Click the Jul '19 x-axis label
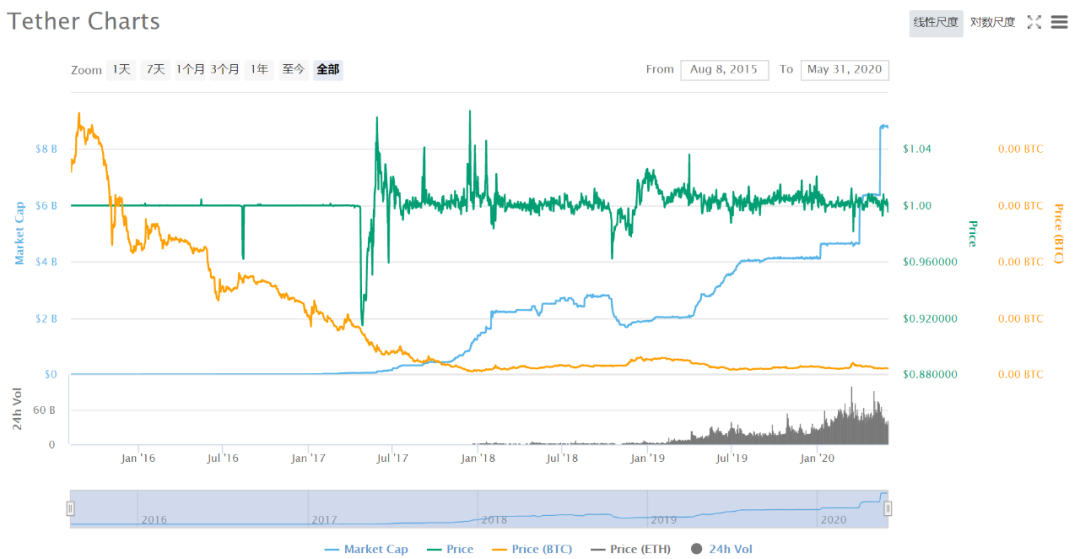 pyautogui.click(x=732, y=457)
